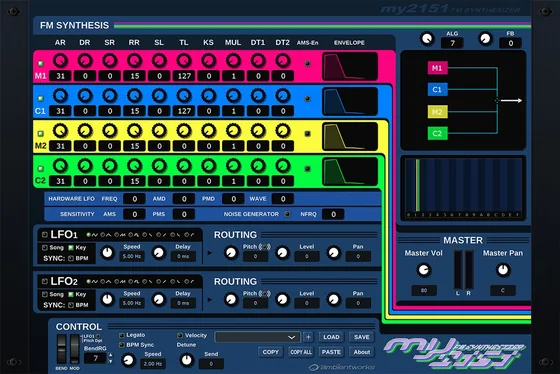Click the NFRQ value field
The width and height of the screenshot is (560, 374).
333,214
